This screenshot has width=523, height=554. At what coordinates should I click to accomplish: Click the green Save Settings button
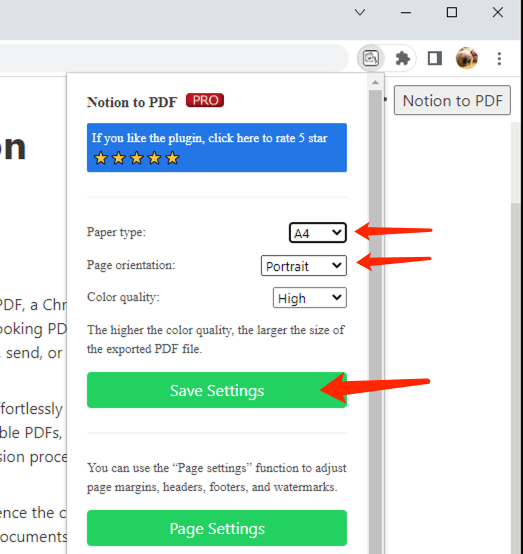pyautogui.click(x=217, y=390)
